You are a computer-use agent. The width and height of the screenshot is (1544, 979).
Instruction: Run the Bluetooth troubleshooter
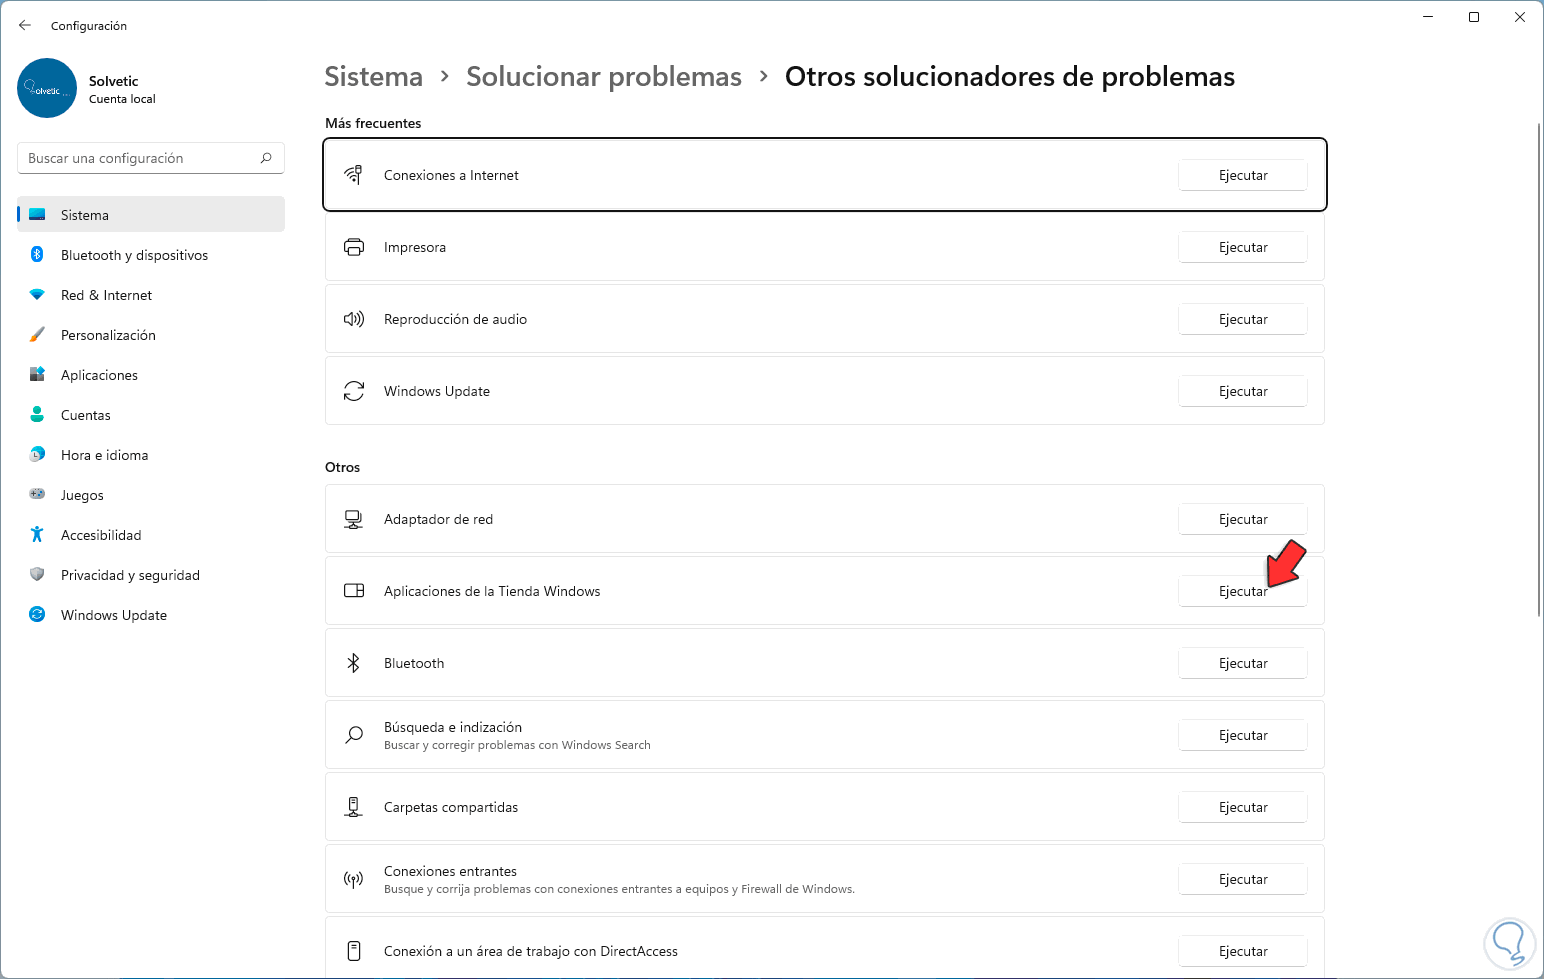1242,663
